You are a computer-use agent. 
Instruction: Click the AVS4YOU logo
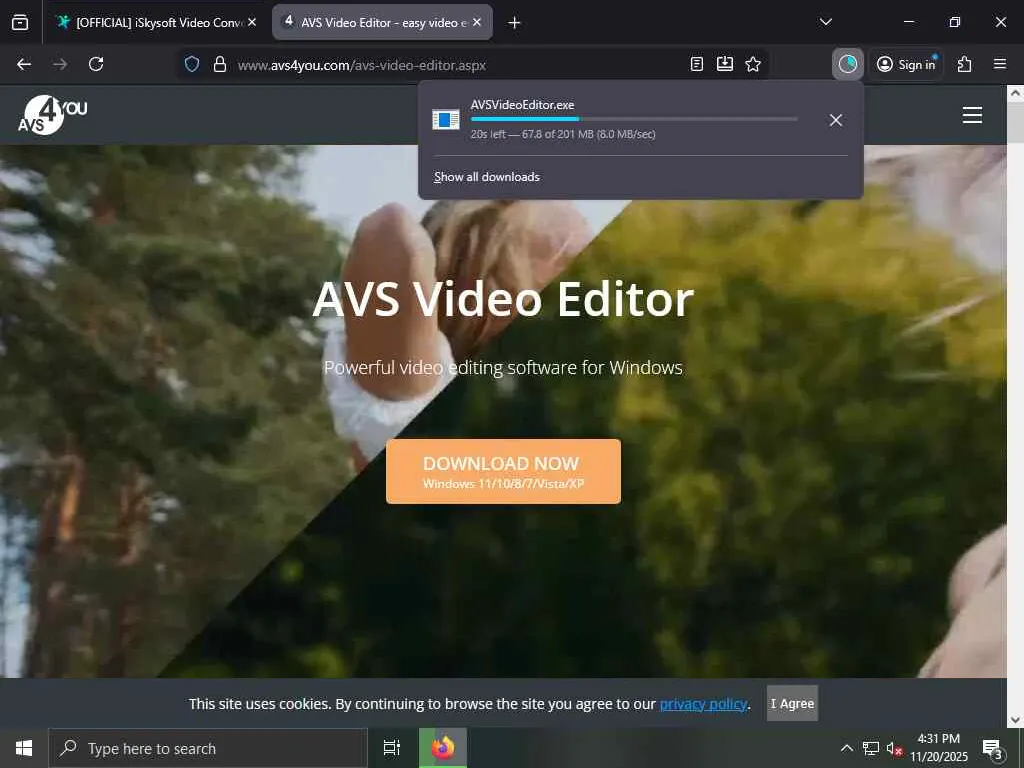click(52, 115)
